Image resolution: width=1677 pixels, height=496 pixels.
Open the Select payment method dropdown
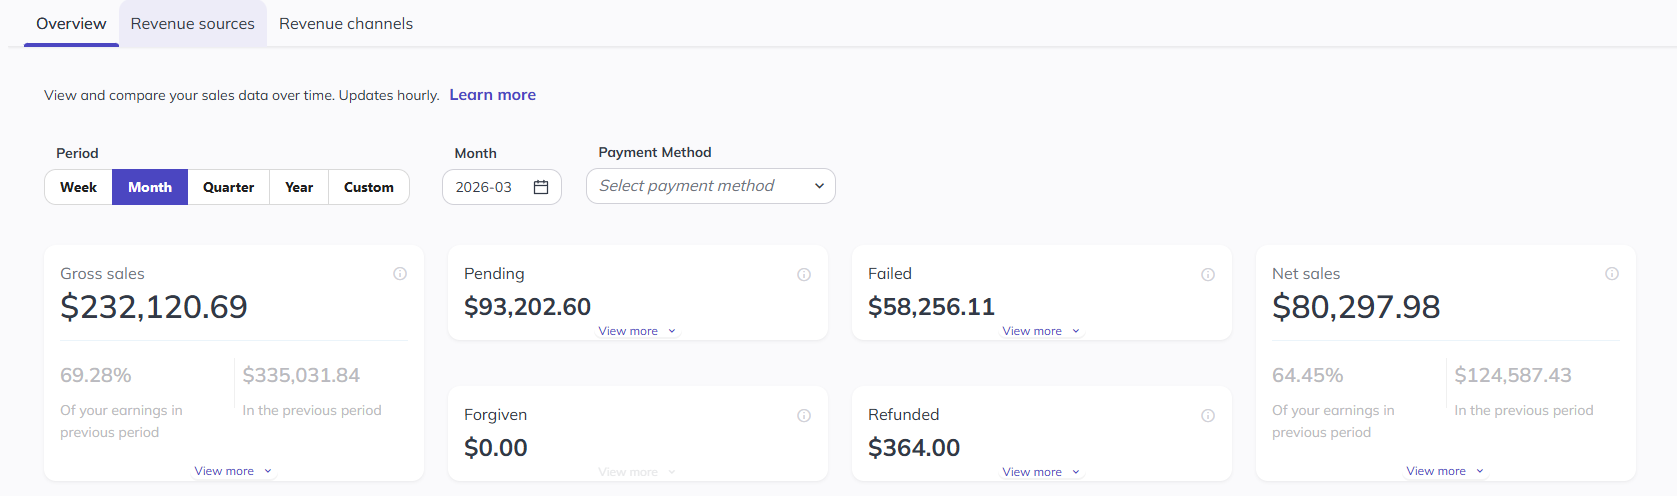(x=711, y=186)
